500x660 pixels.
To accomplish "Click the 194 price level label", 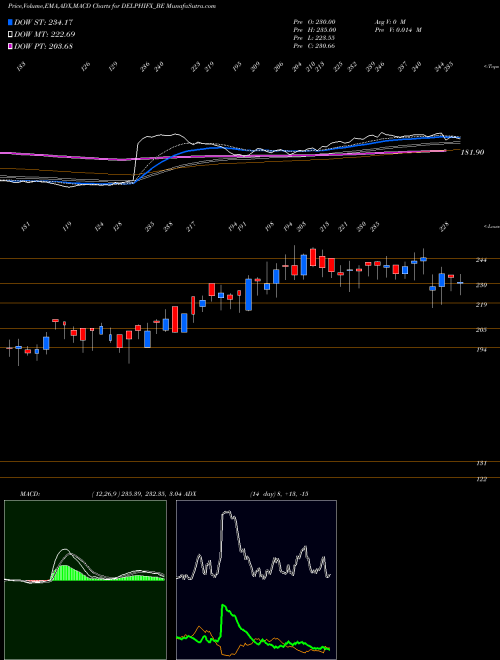I will 481,349.
